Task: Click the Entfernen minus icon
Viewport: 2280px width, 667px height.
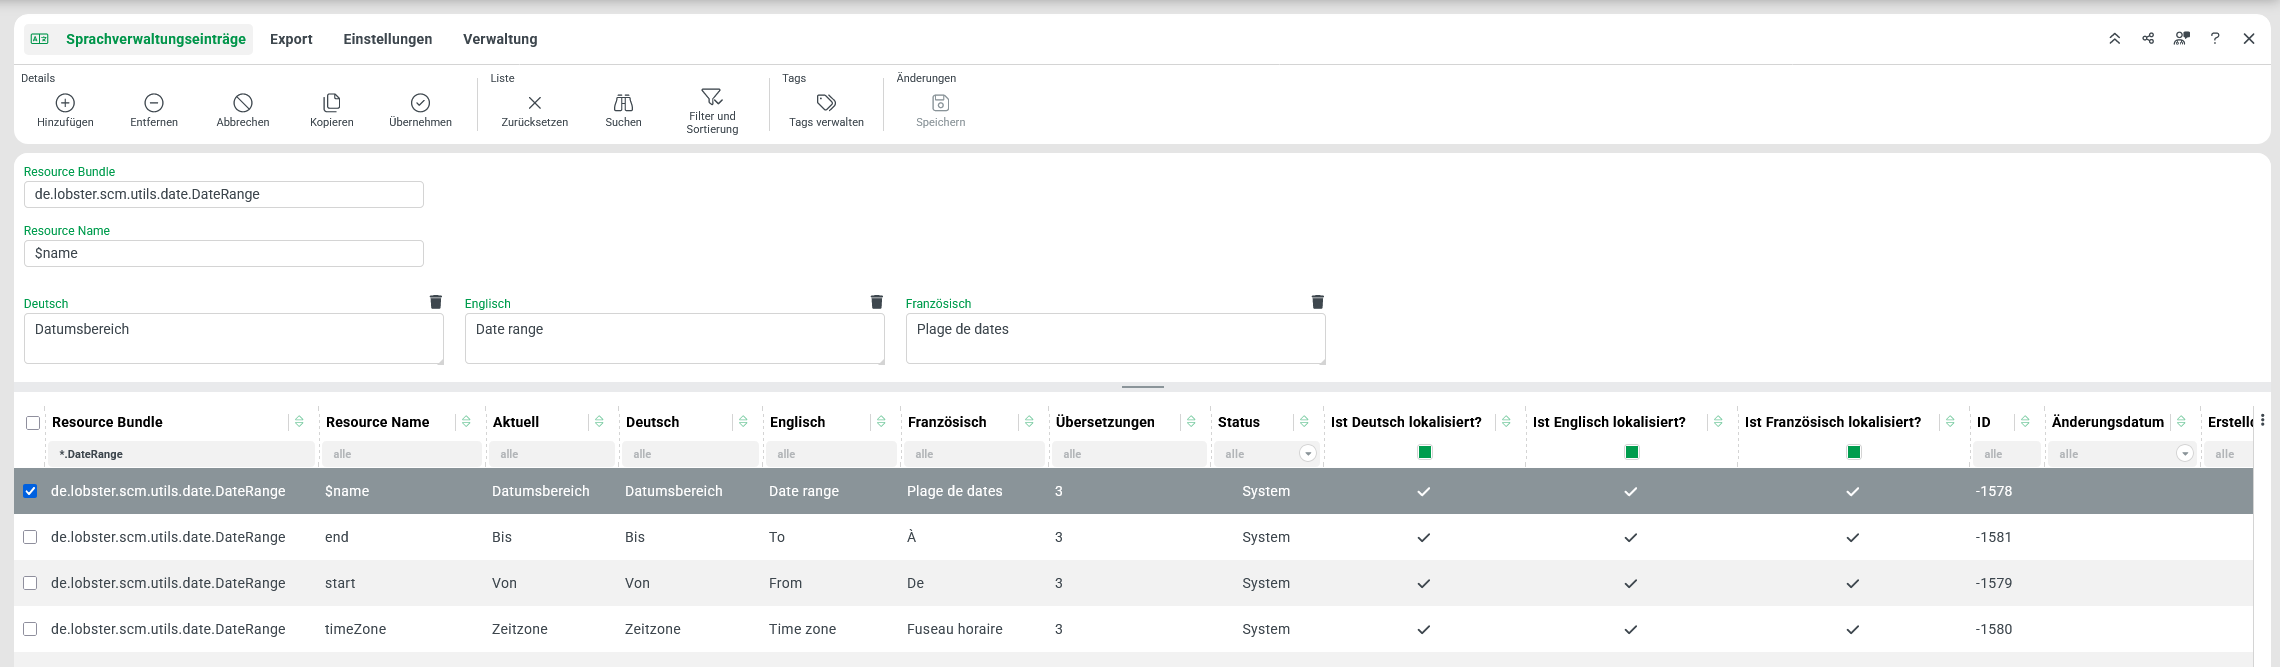Action: pyautogui.click(x=154, y=103)
